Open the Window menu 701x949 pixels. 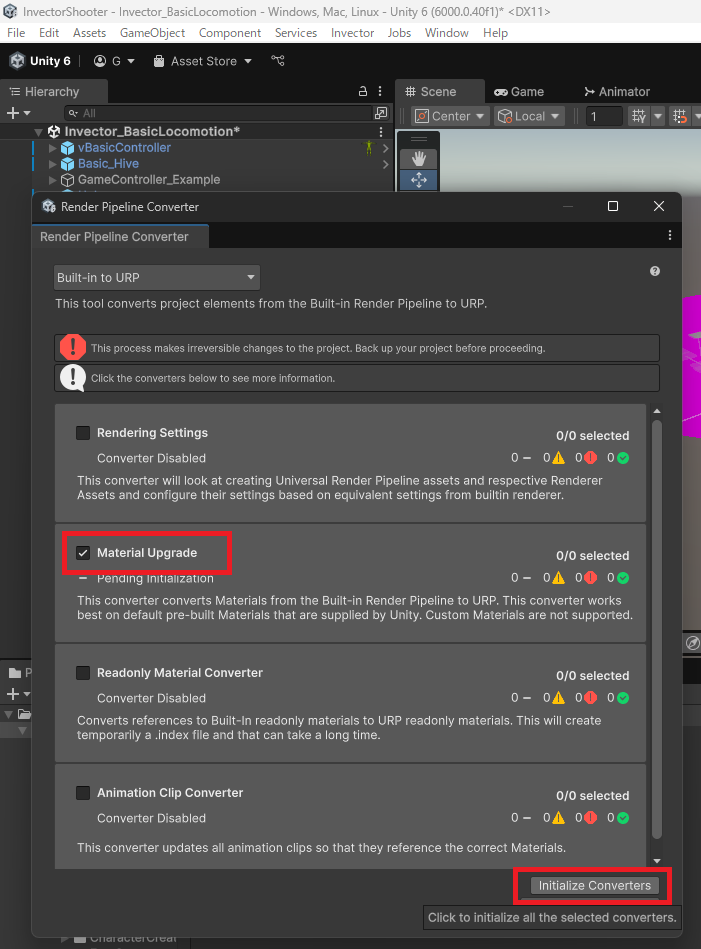pyautogui.click(x=447, y=33)
